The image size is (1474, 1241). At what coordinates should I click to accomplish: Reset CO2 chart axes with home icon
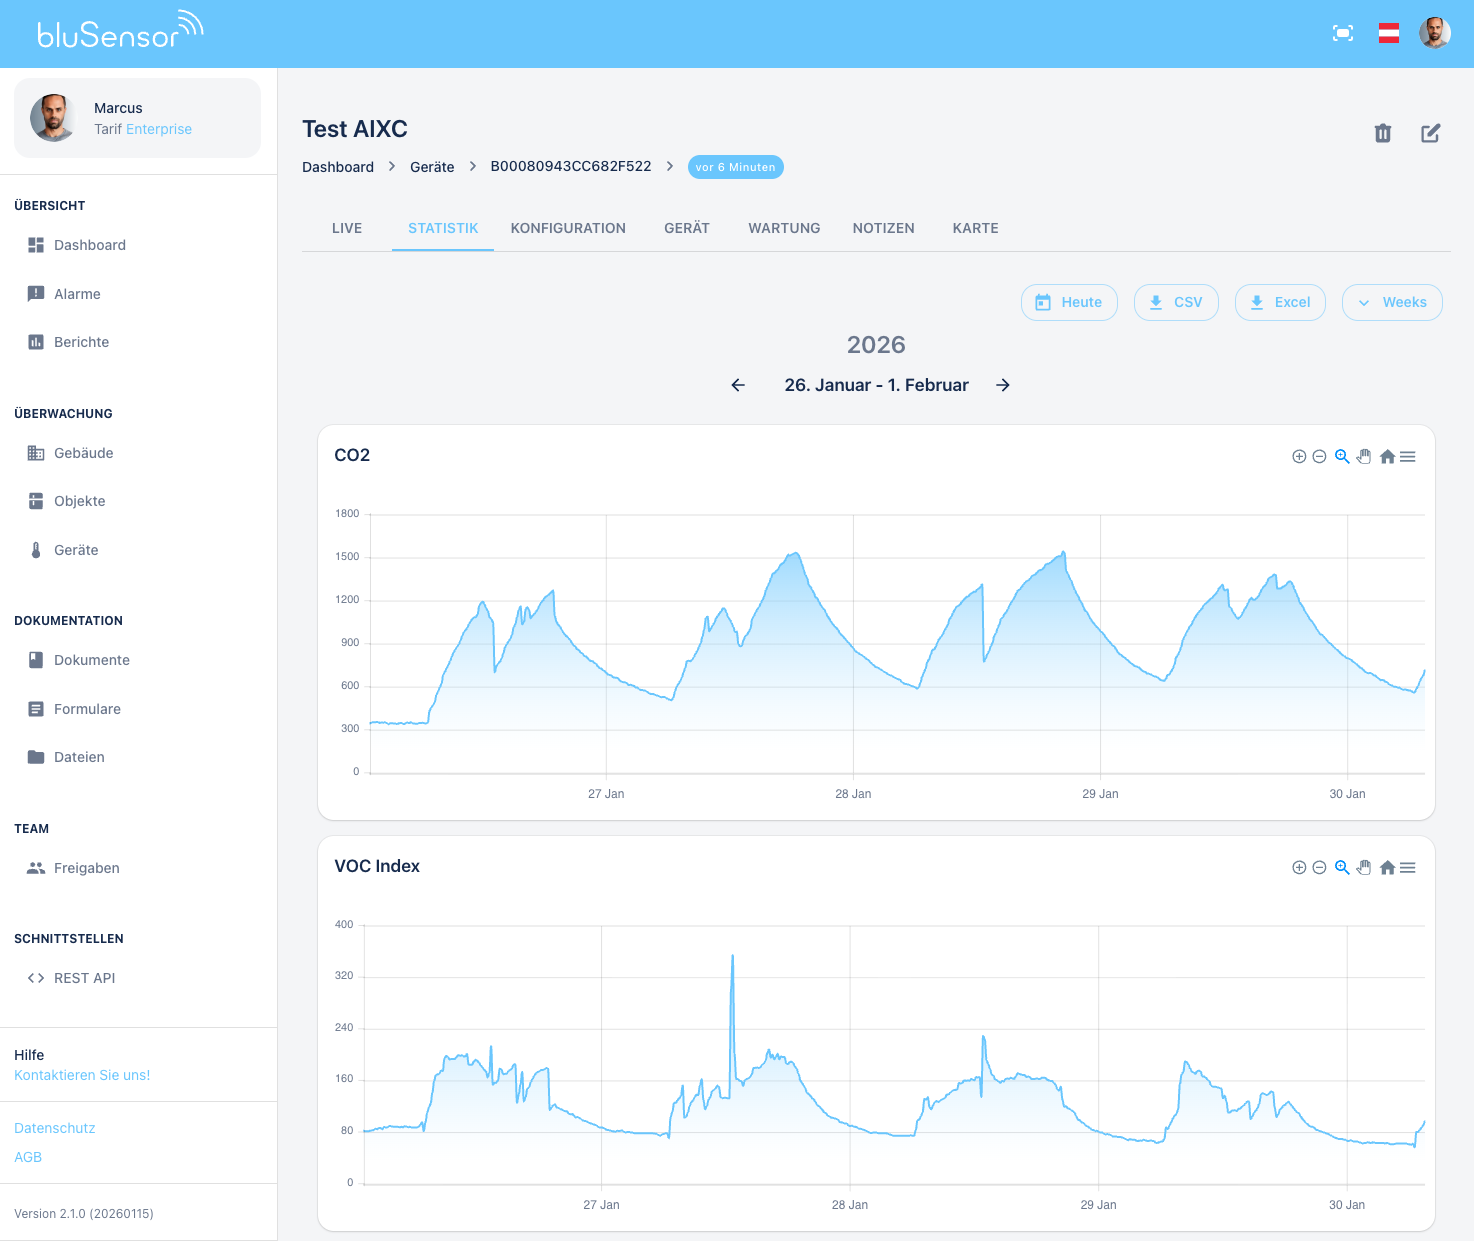(x=1387, y=456)
